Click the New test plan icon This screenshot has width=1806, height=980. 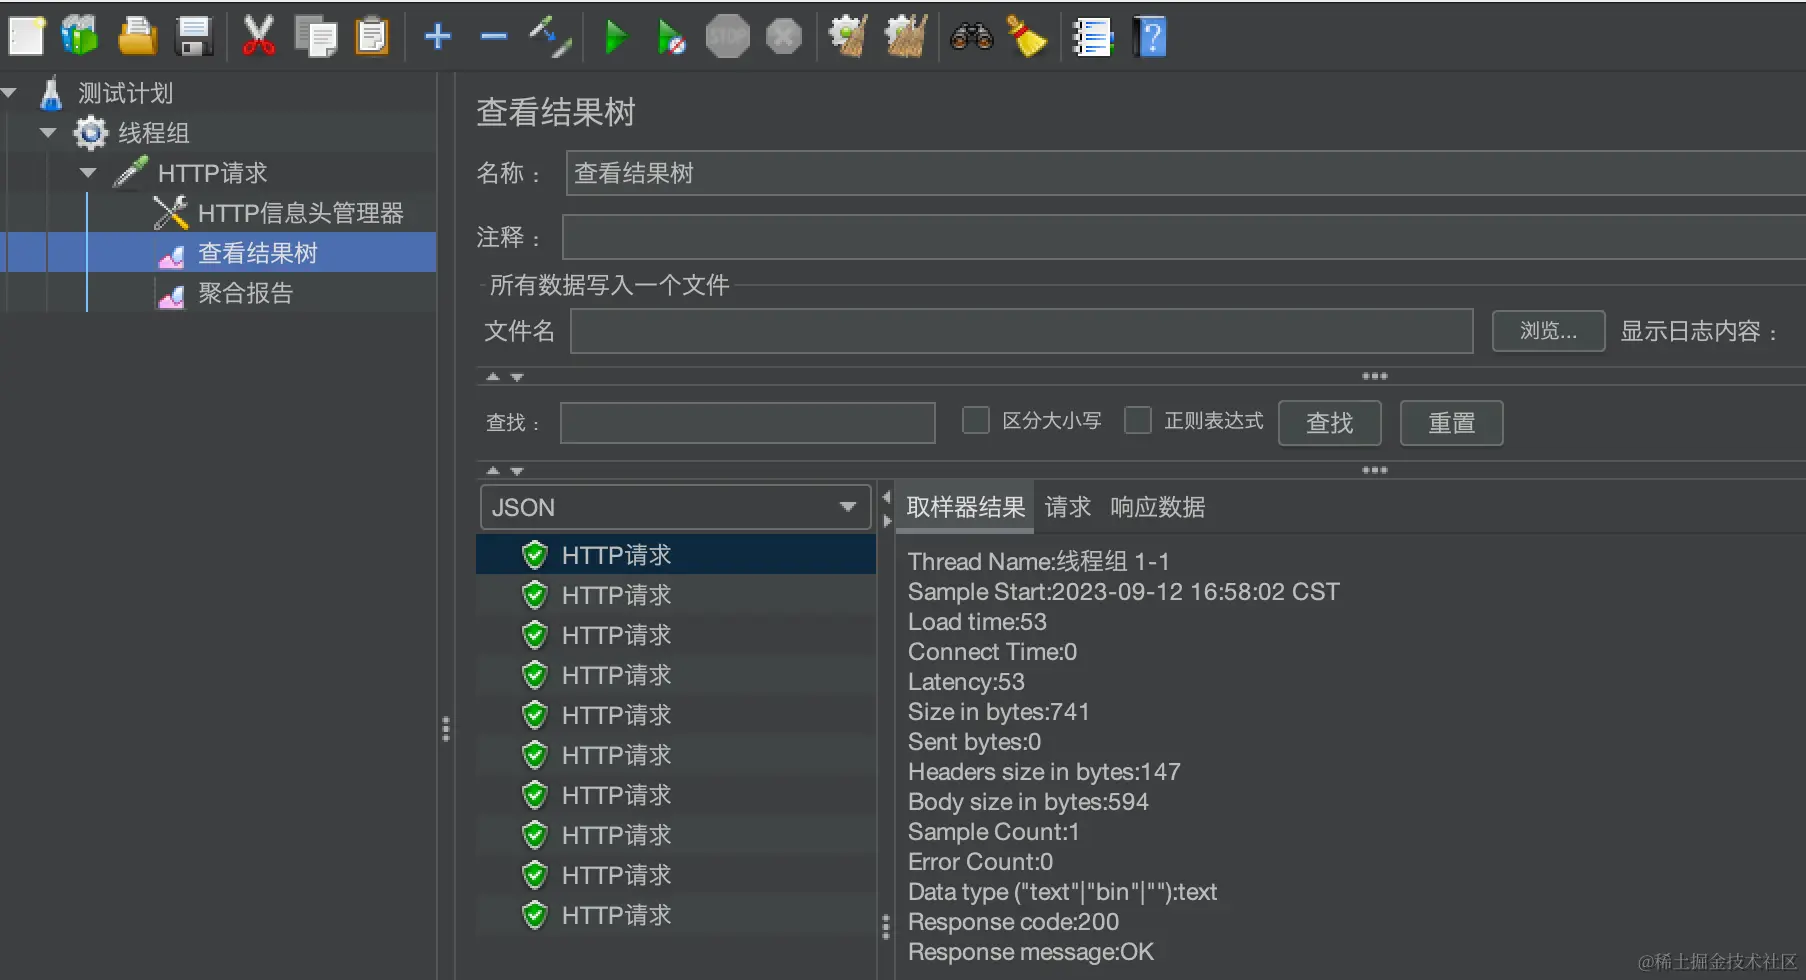(x=26, y=37)
